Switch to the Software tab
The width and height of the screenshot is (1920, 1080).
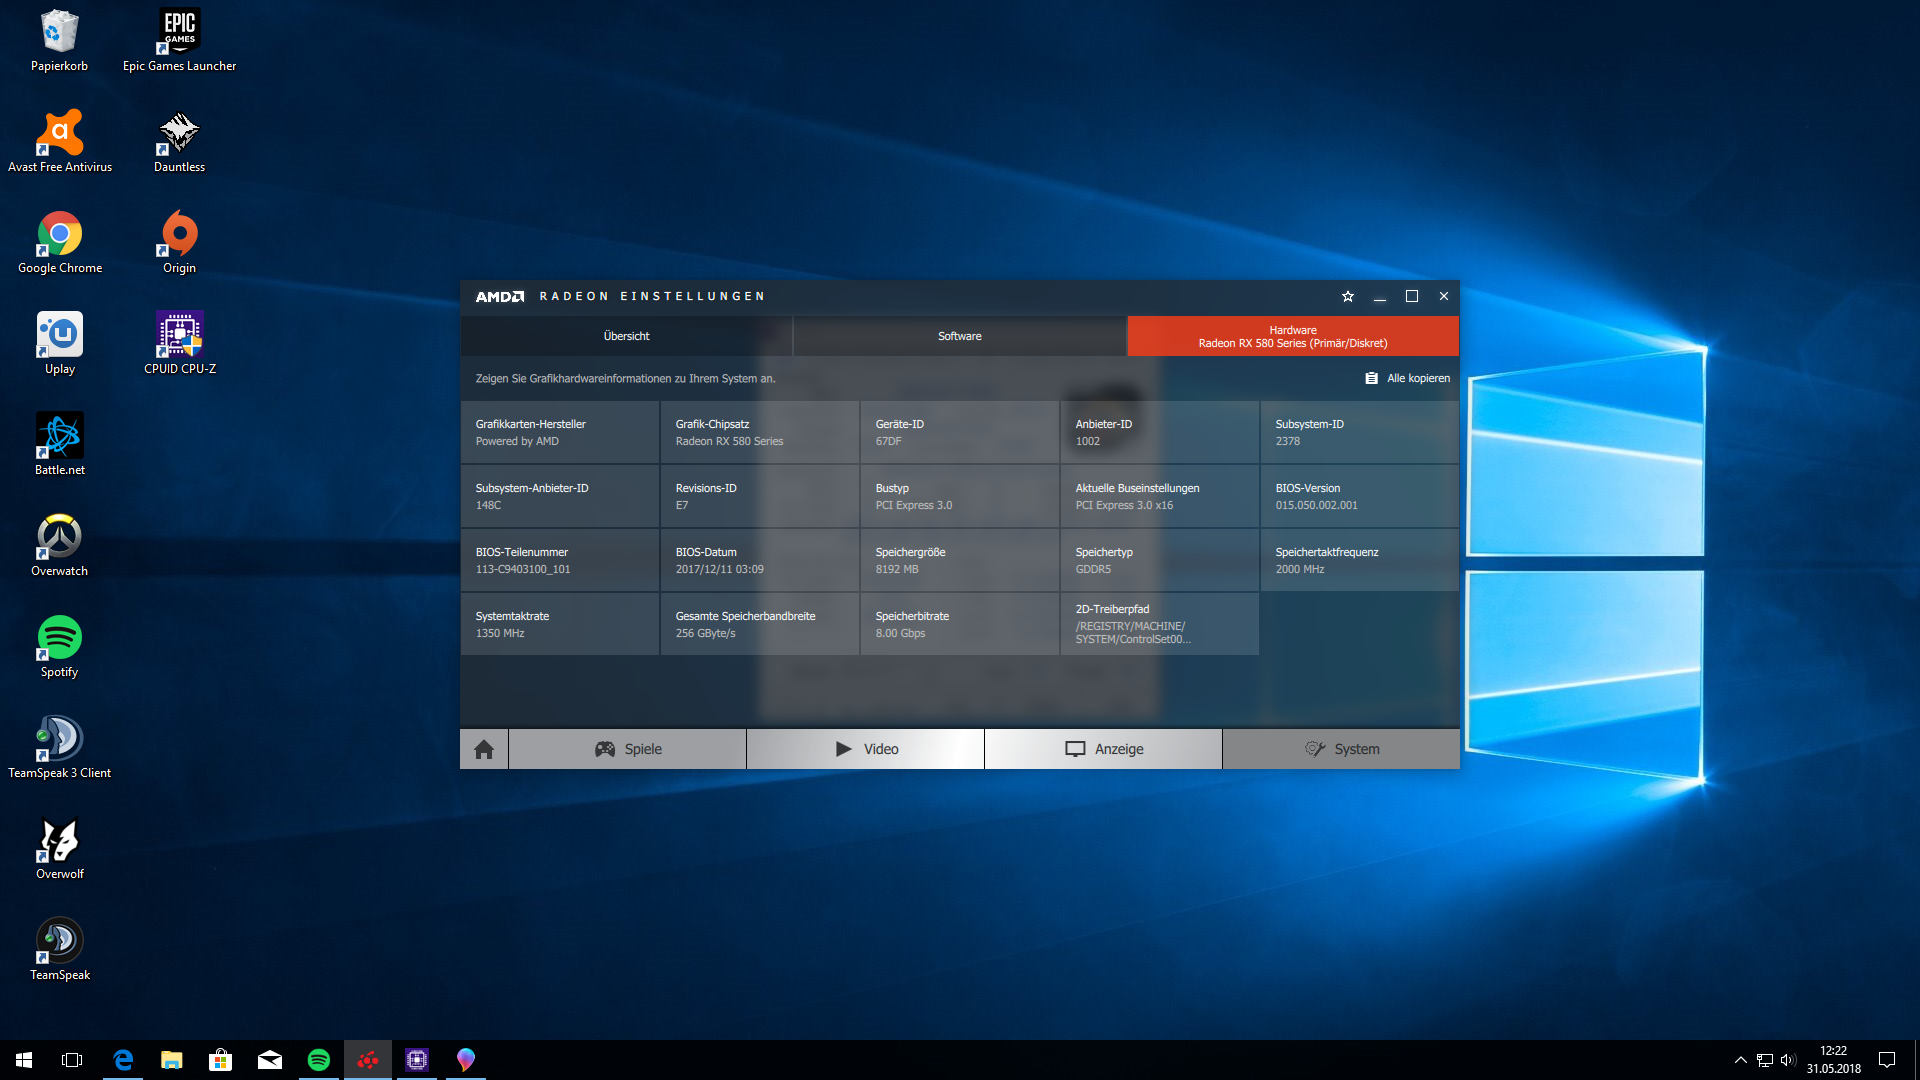(959, 336)
